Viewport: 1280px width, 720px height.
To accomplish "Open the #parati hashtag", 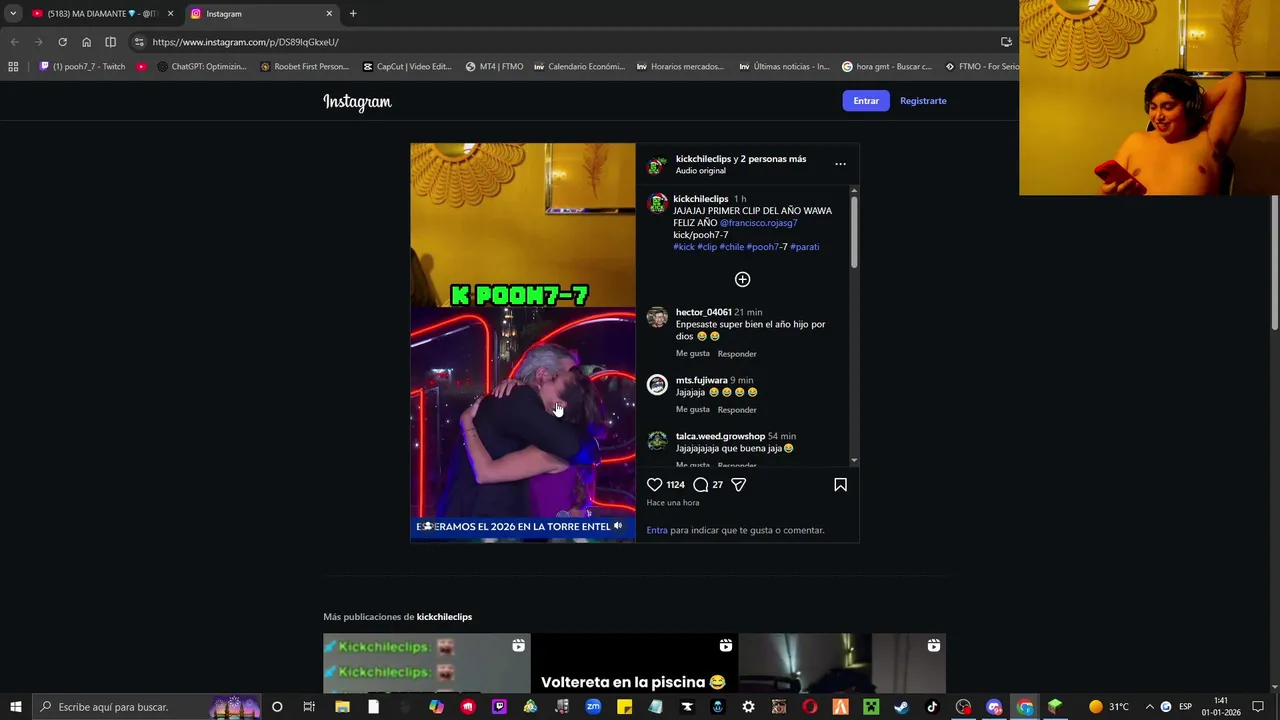I will tap(804, 247).
